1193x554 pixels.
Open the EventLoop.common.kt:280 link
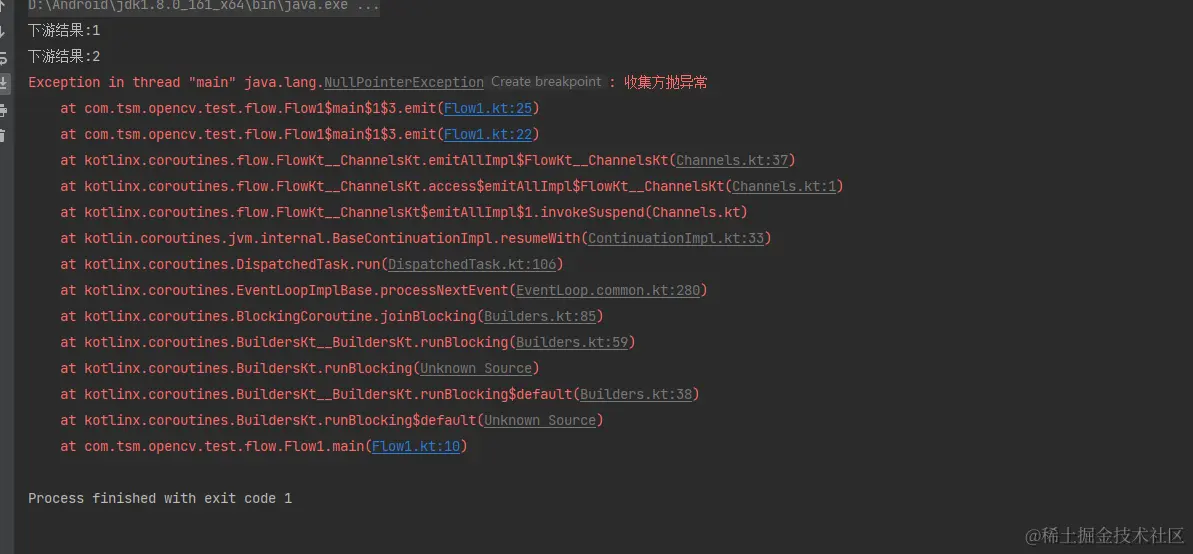click(608, 290)
